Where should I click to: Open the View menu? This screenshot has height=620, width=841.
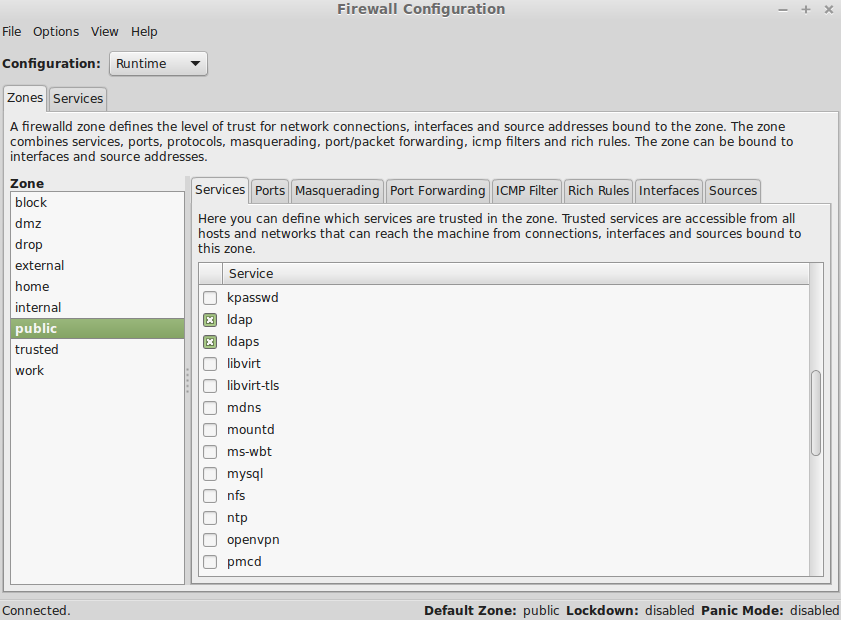[105, 32]
